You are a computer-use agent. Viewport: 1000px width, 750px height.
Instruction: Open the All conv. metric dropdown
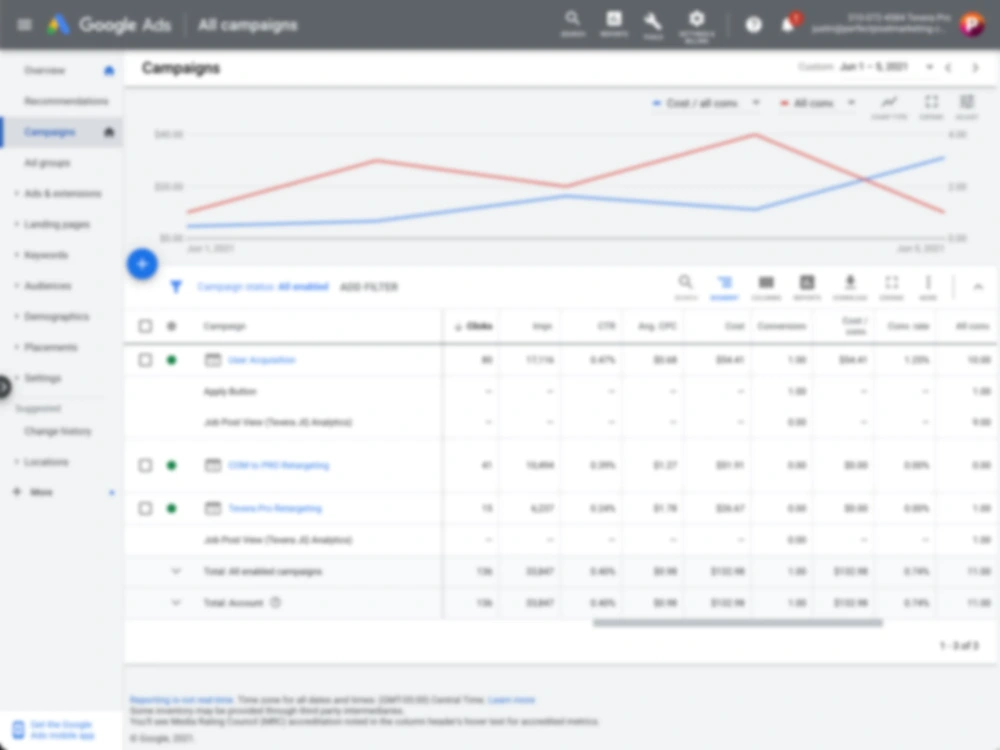click(818, 103)
